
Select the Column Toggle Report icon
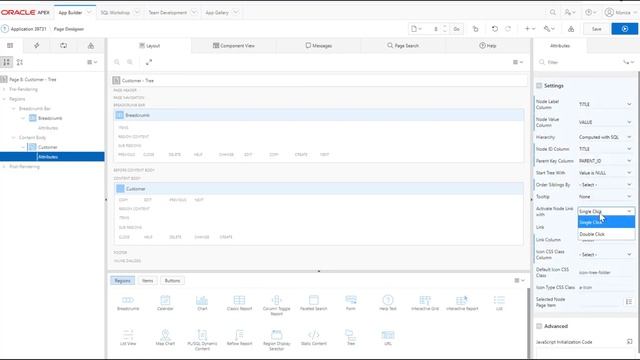click(x=276, y=300)
